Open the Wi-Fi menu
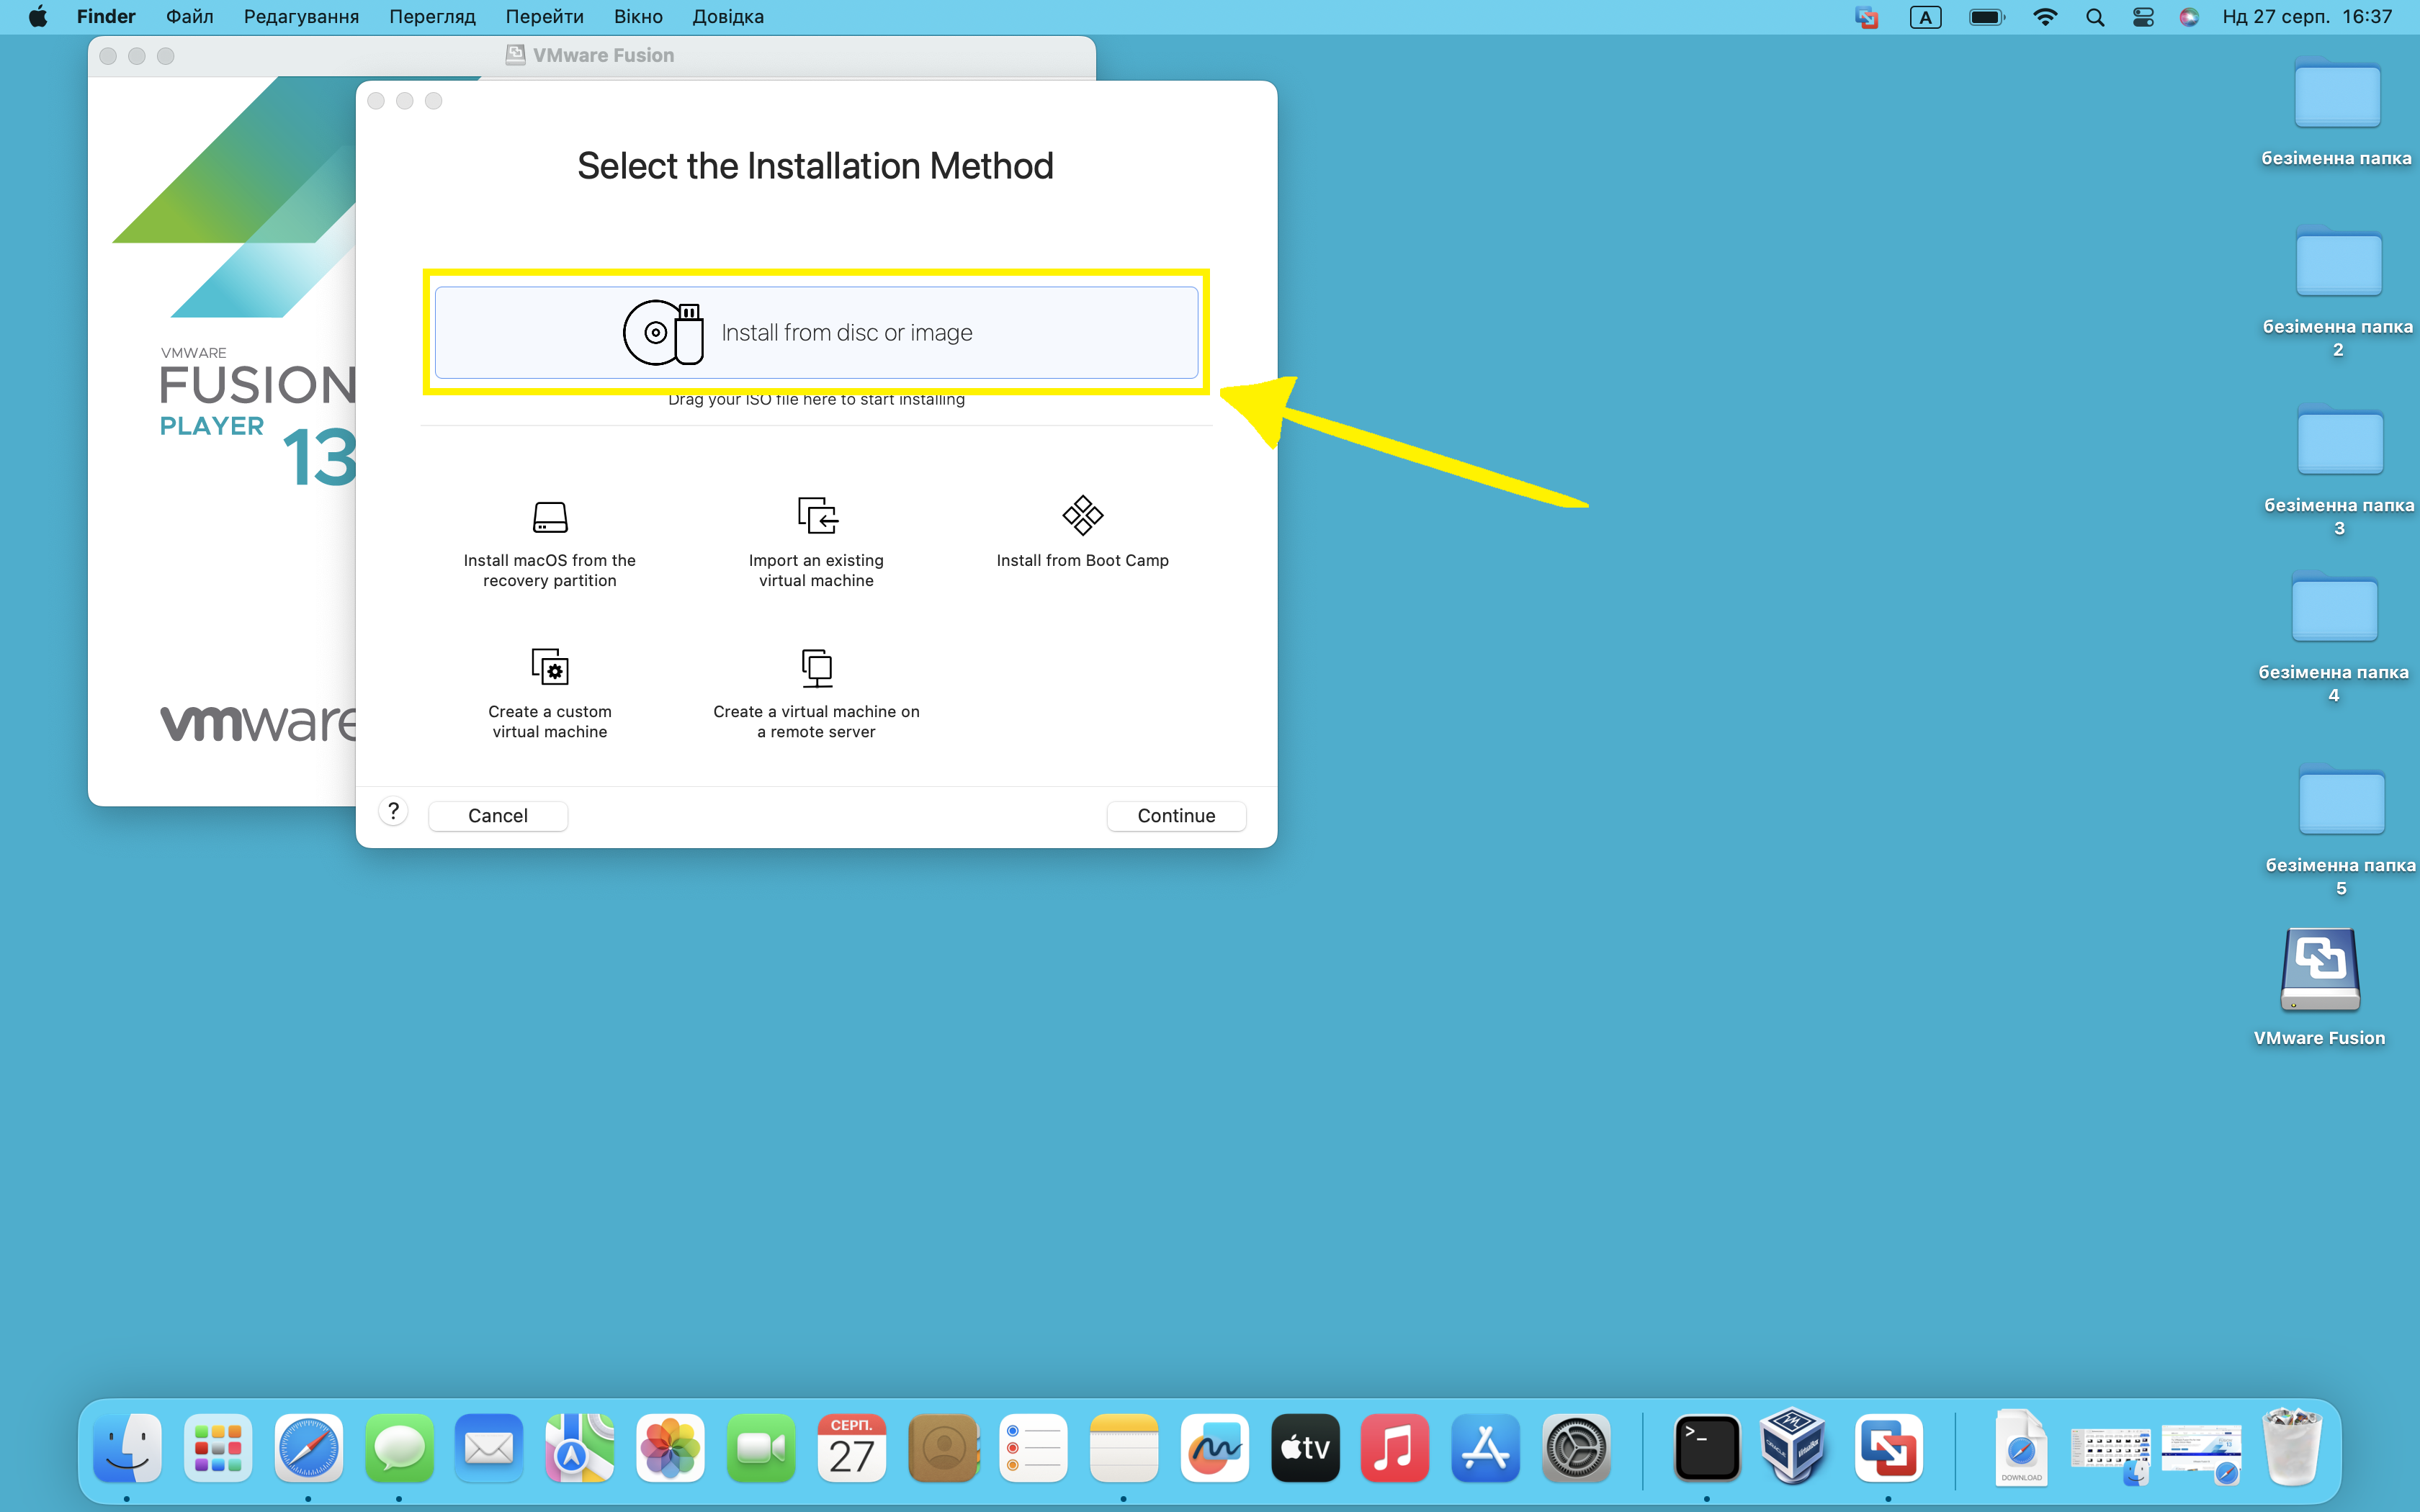The height and width of the screenshot is (1512, 2420). click(x=2045, y=17)
